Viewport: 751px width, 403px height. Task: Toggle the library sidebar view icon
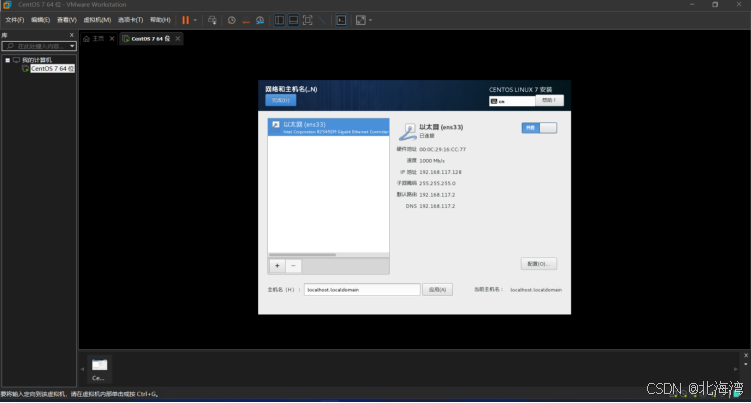tap(279, 20)
